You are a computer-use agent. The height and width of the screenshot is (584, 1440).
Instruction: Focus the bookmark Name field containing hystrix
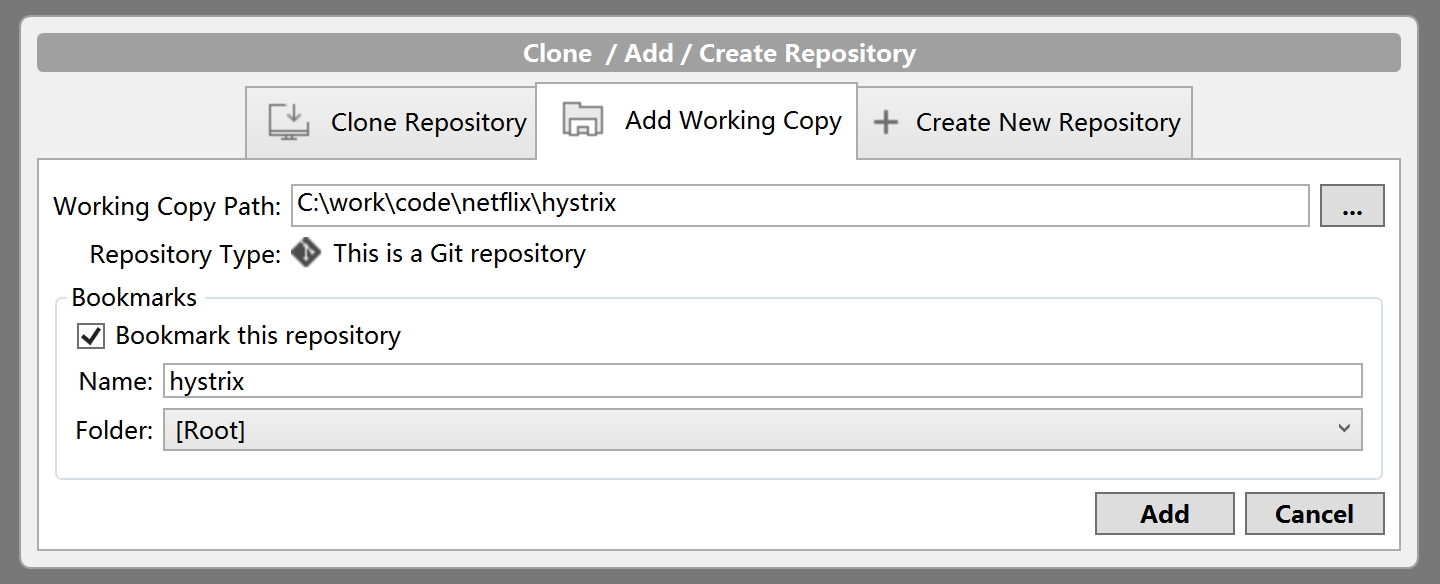point(760,381)
